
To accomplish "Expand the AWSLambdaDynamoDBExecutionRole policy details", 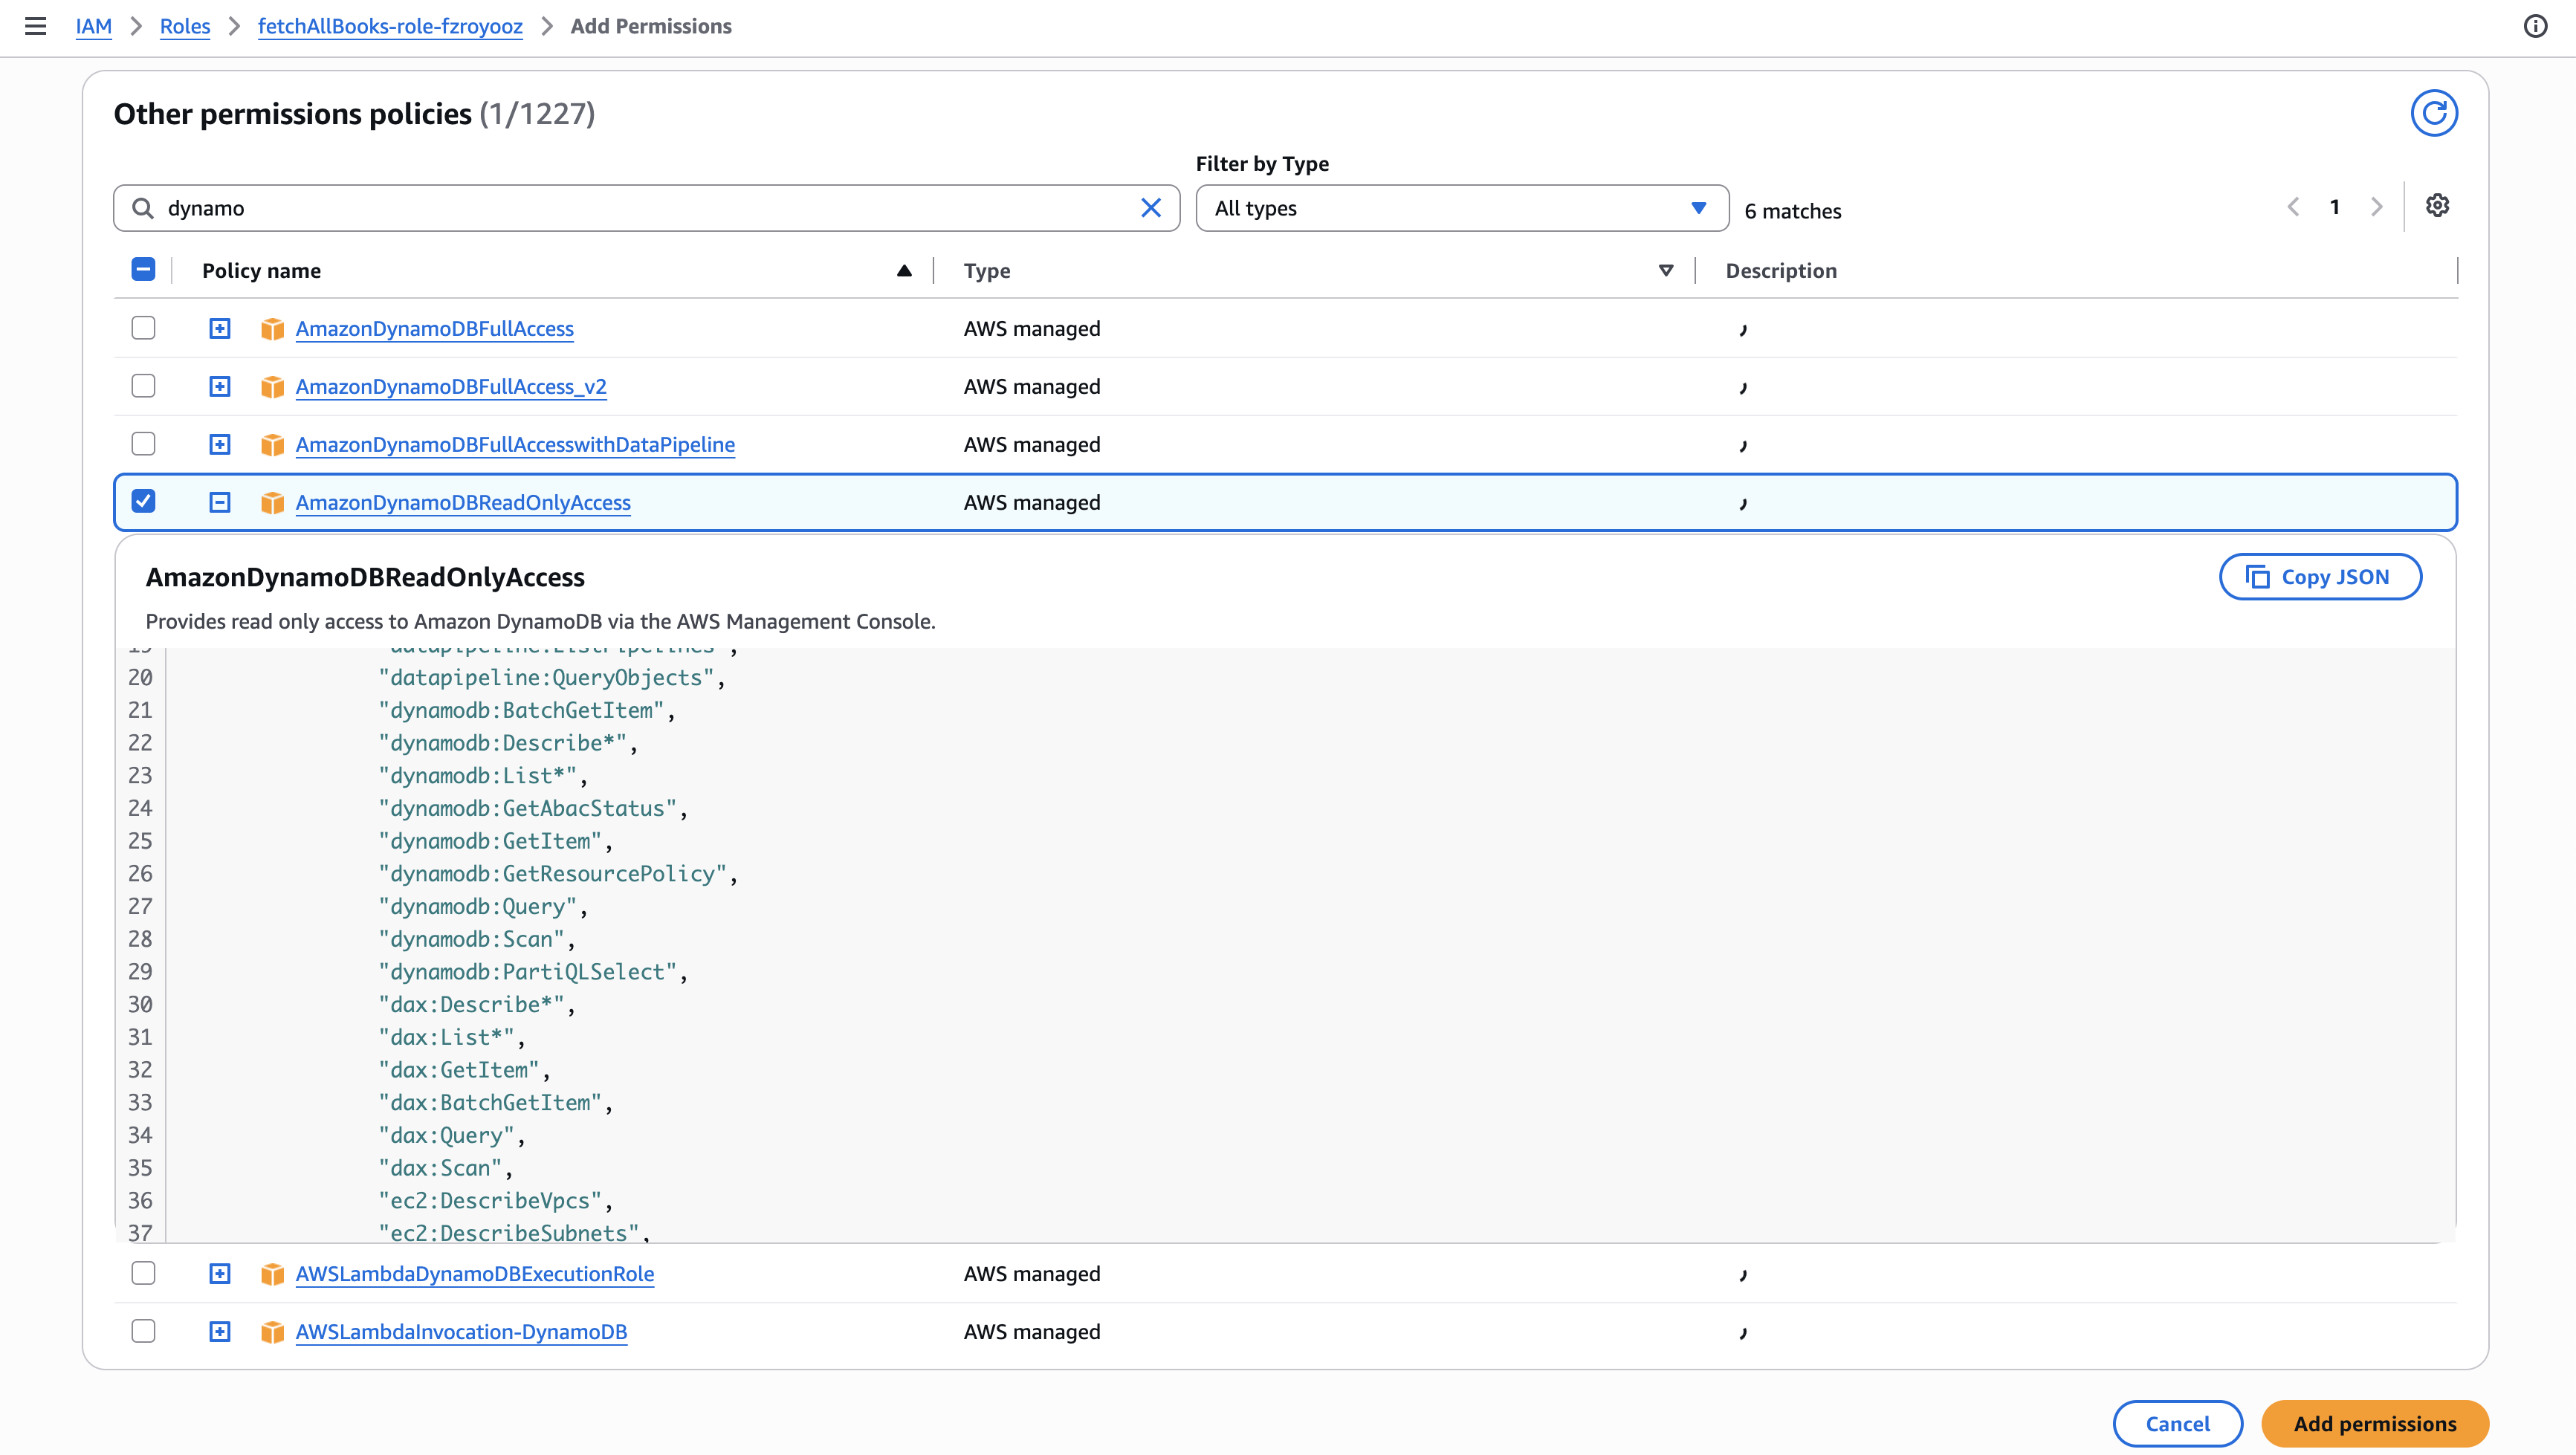I will point(220,1274).
